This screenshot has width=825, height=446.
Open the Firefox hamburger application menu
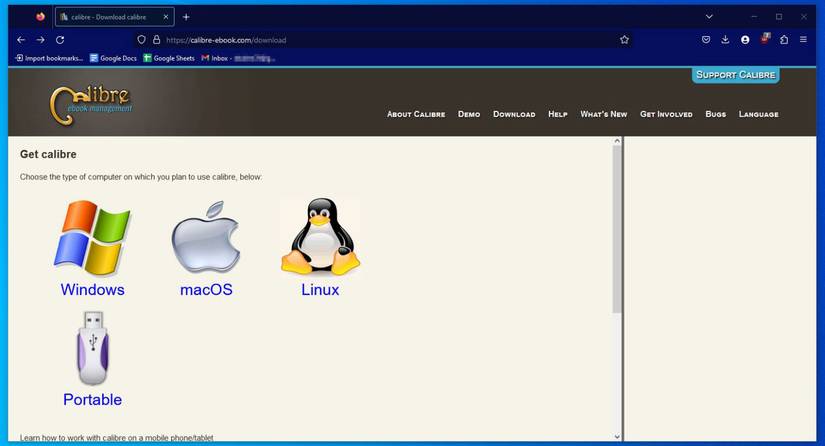pyautogui.click(x=803, y=39)
